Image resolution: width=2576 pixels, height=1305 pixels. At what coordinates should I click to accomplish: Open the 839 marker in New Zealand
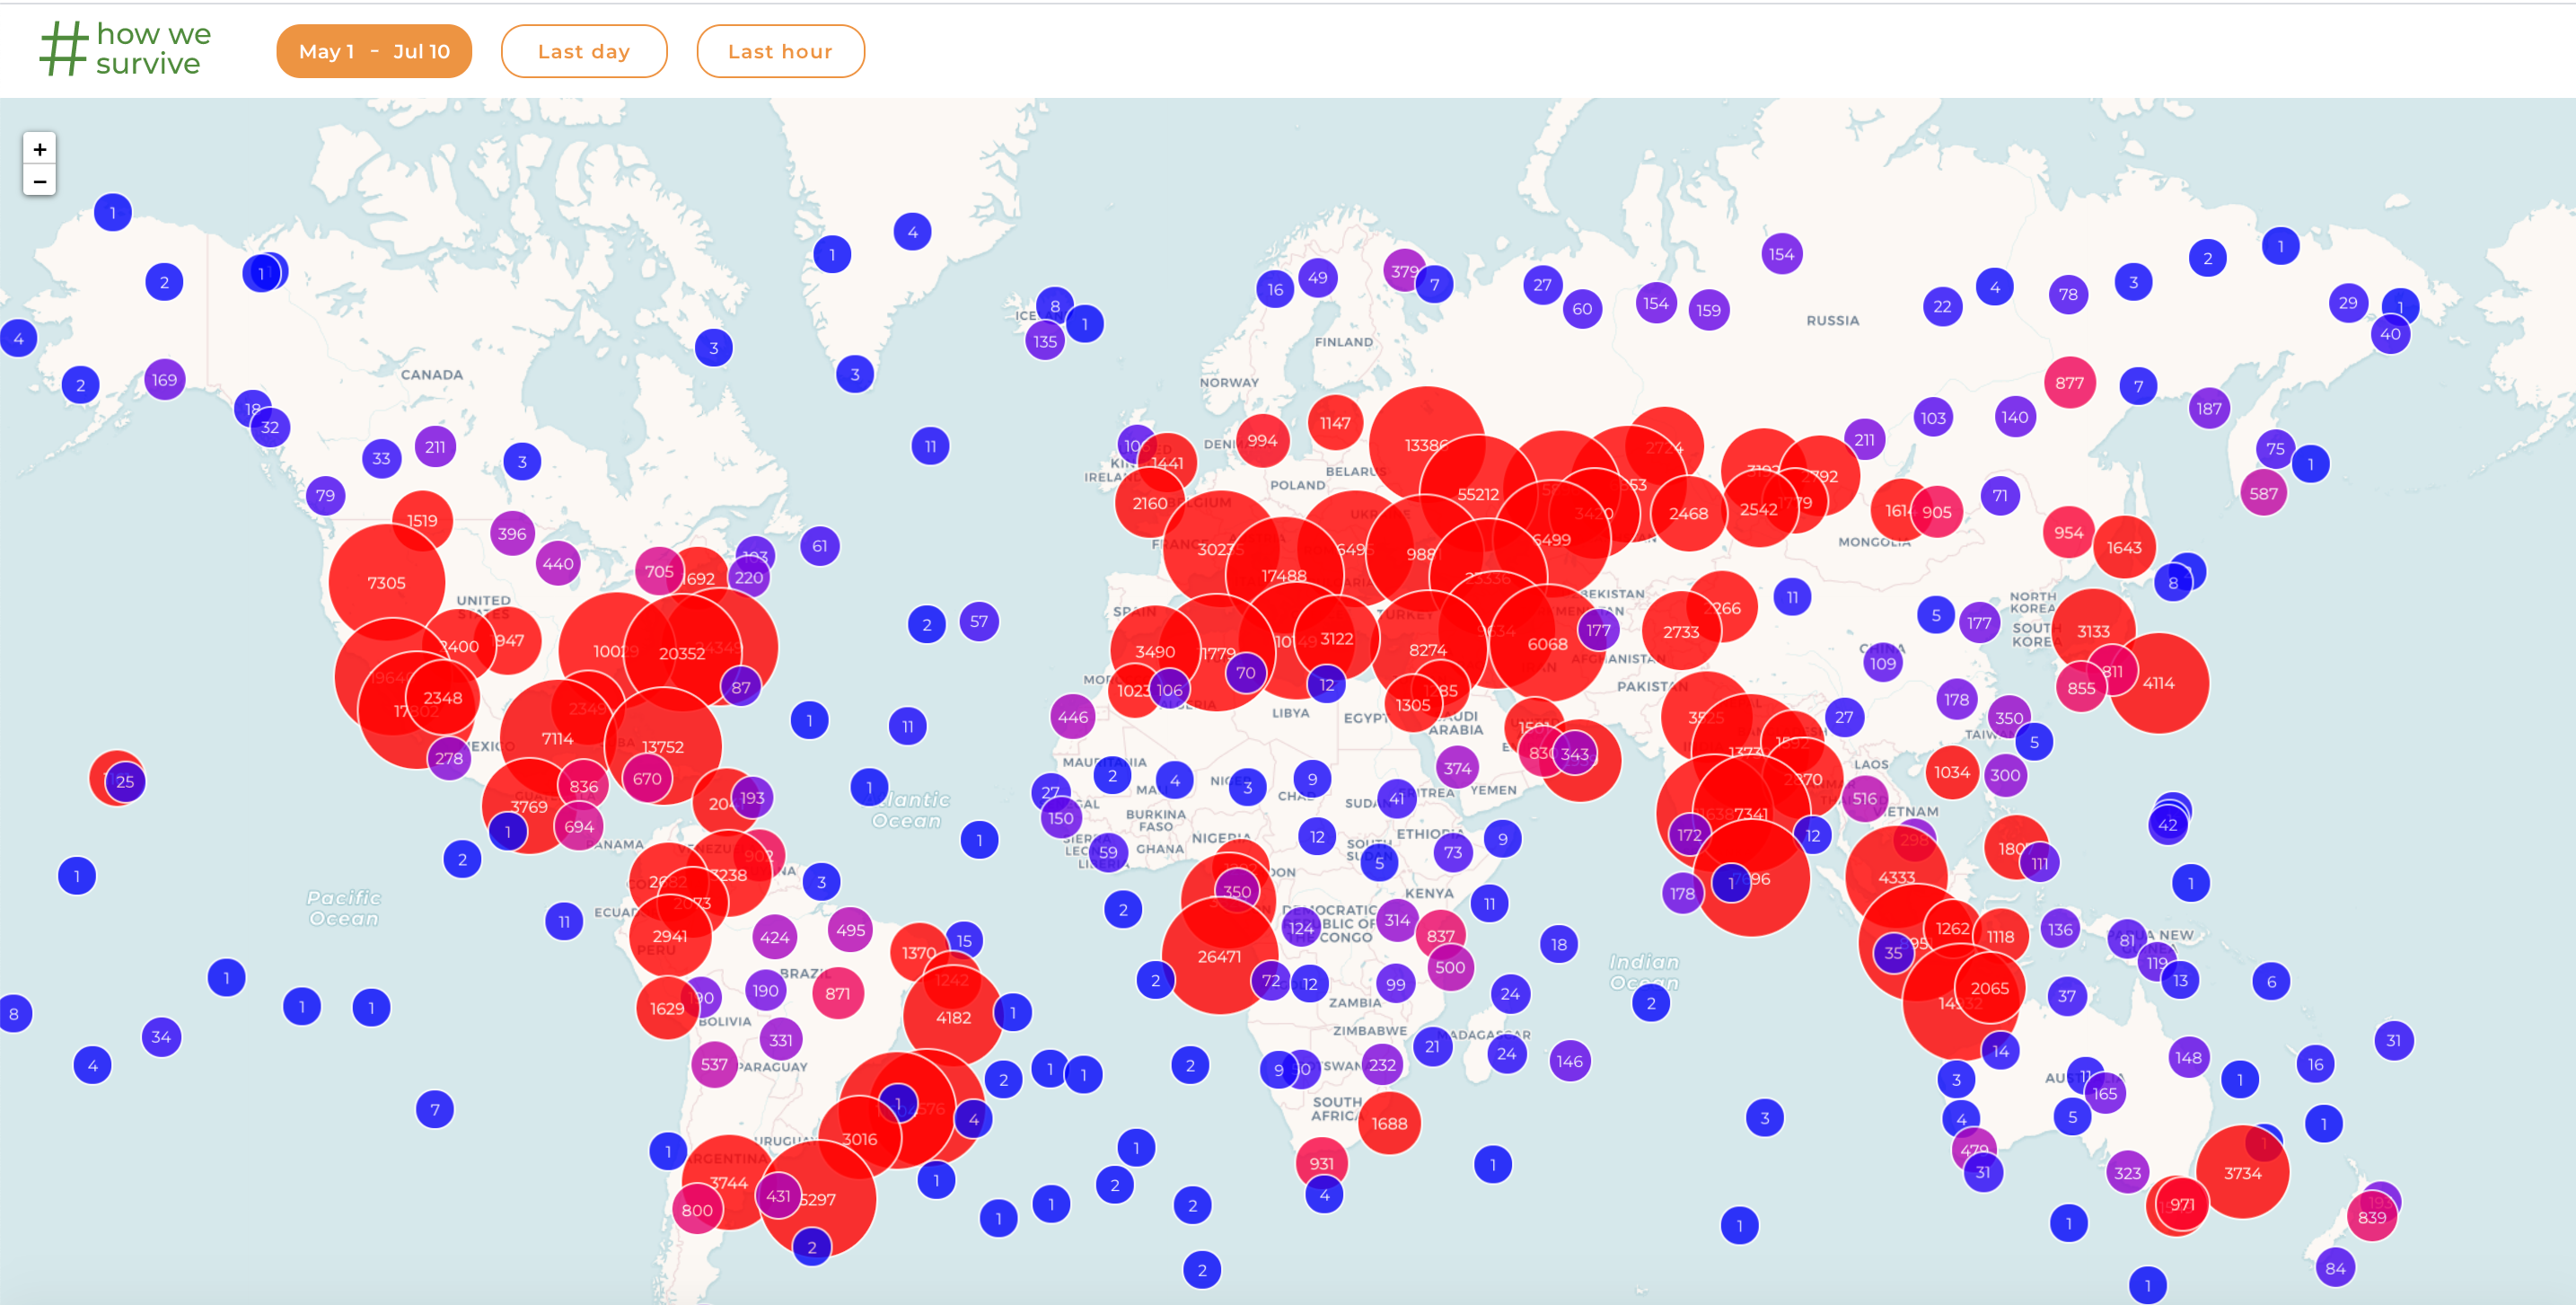click(2371, 1217)
